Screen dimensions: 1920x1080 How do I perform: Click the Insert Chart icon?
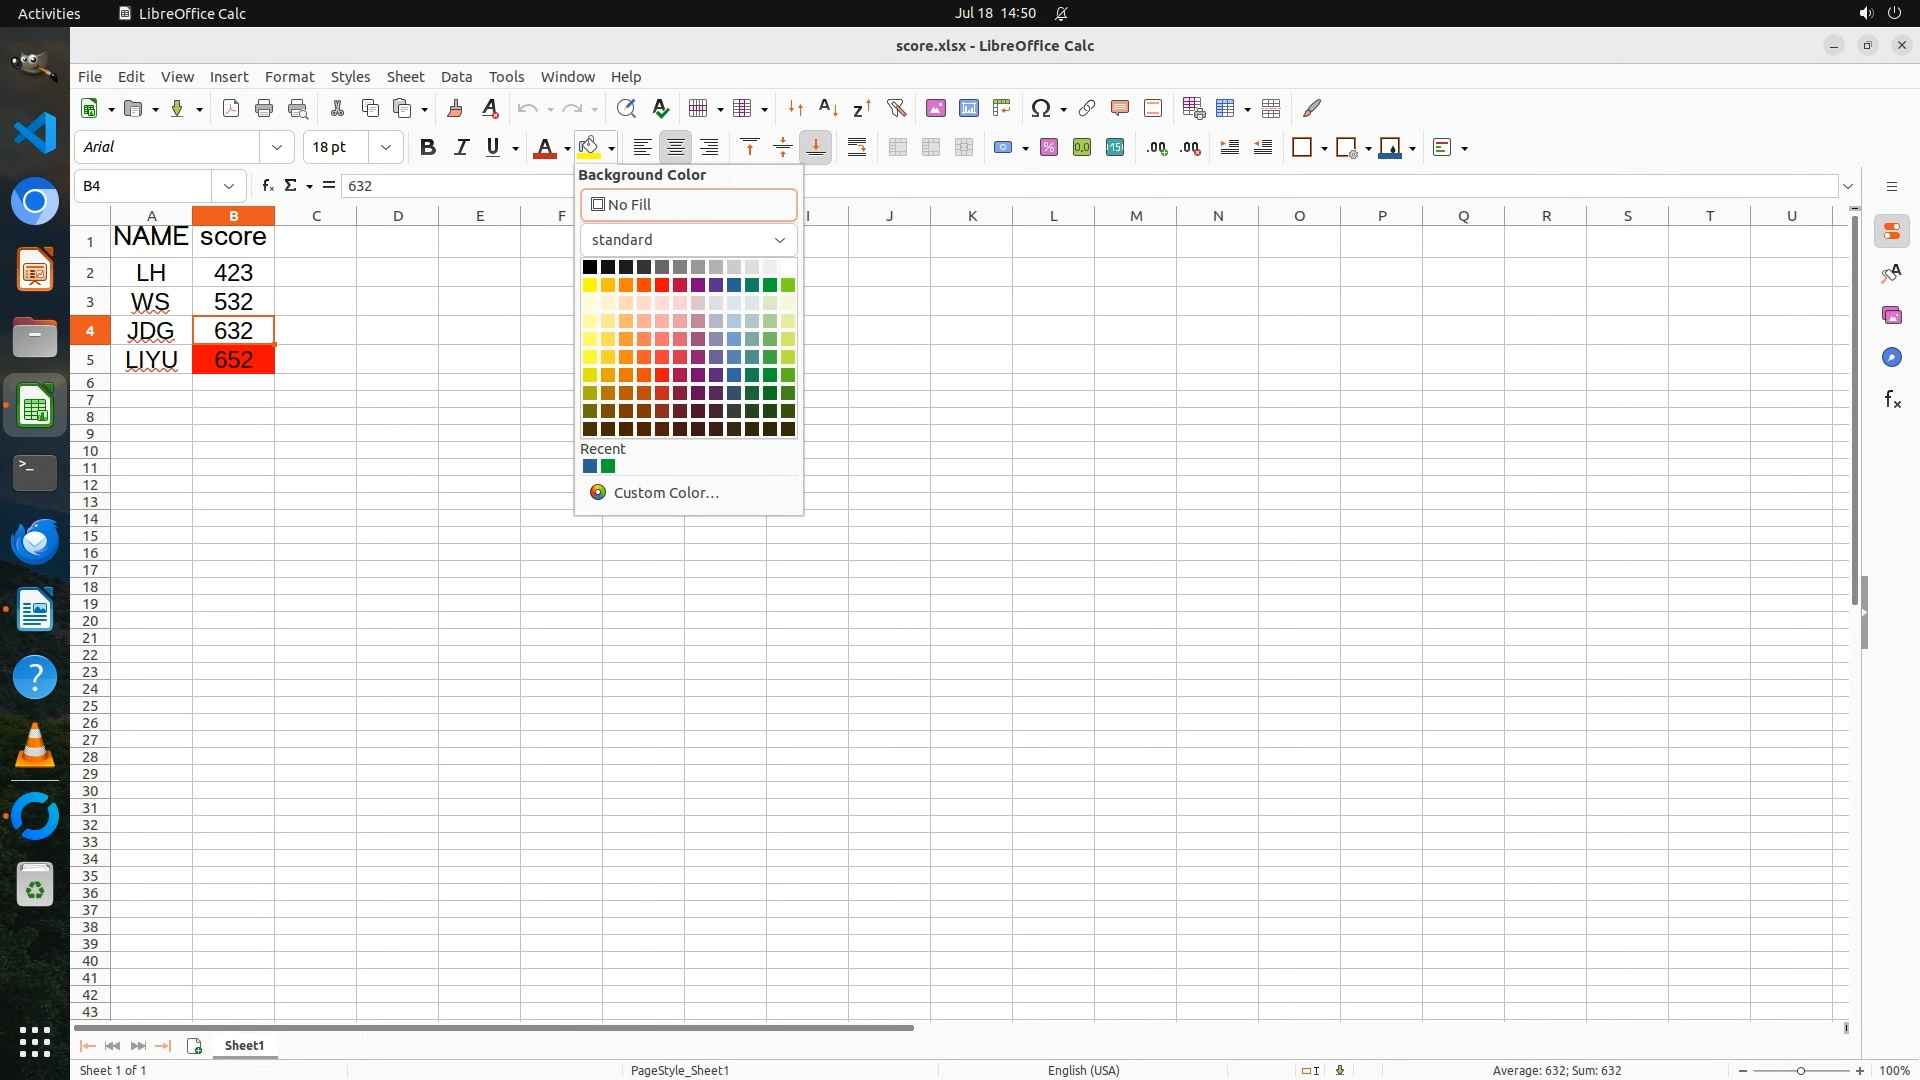tap(968, 108)
